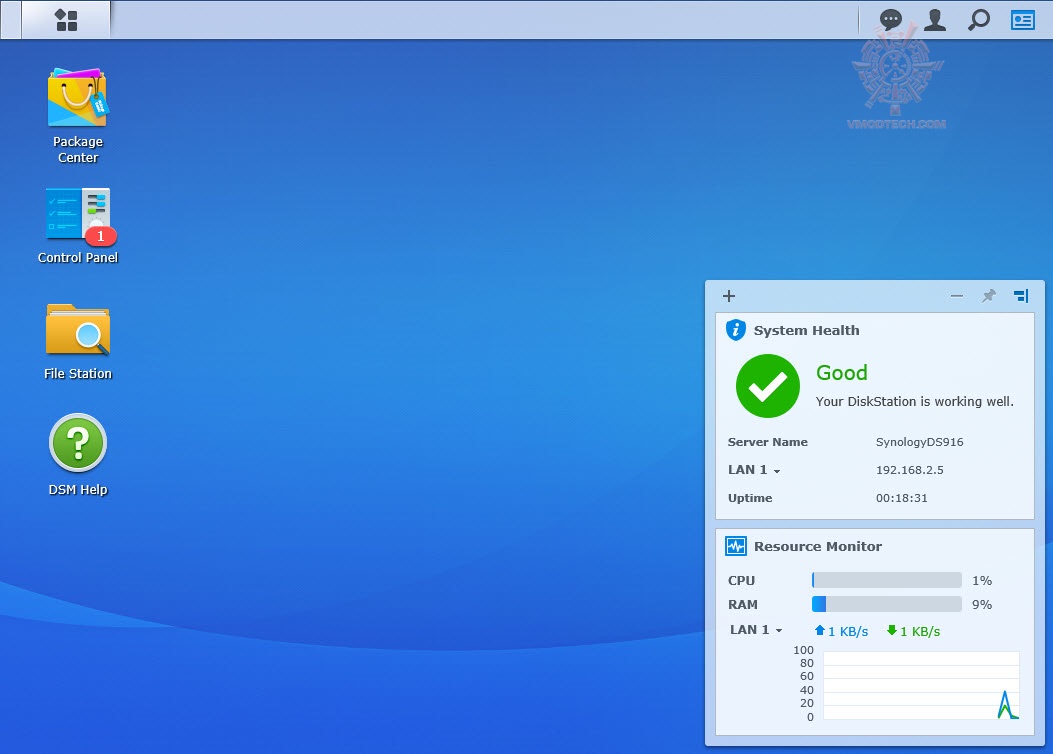The width and height of the screenshot is (1053, 754).
Task: Click the 'DSM Help' icon label
Action: click(x=78, y=490)
